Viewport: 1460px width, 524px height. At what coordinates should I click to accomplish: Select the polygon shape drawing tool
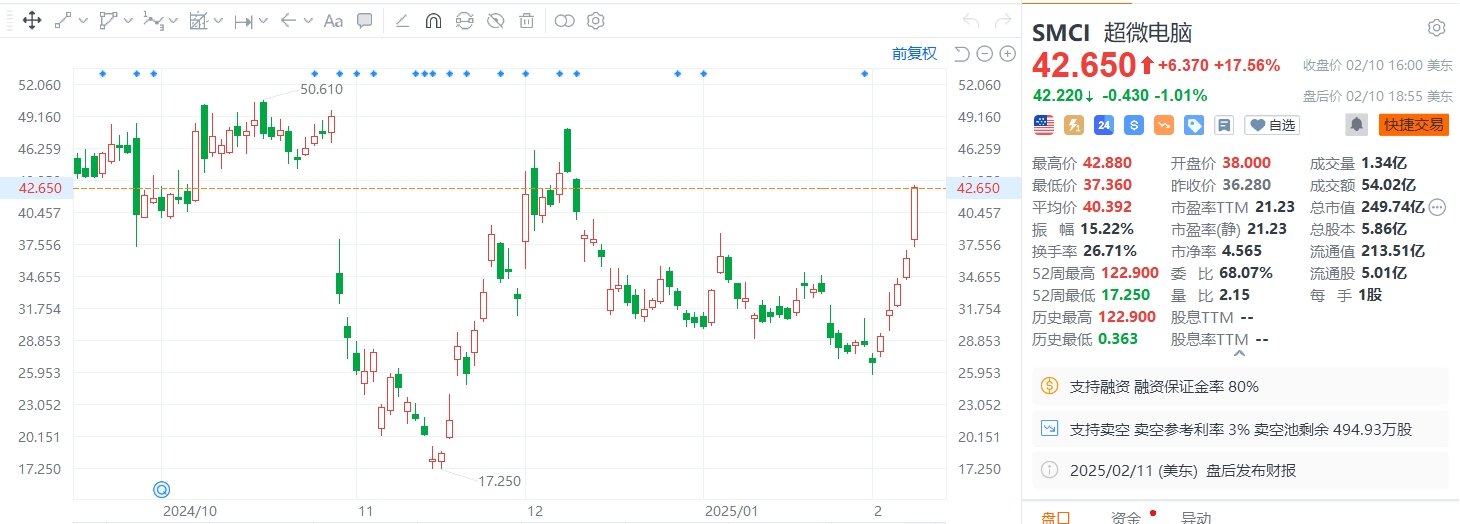(x=109, y=20)
